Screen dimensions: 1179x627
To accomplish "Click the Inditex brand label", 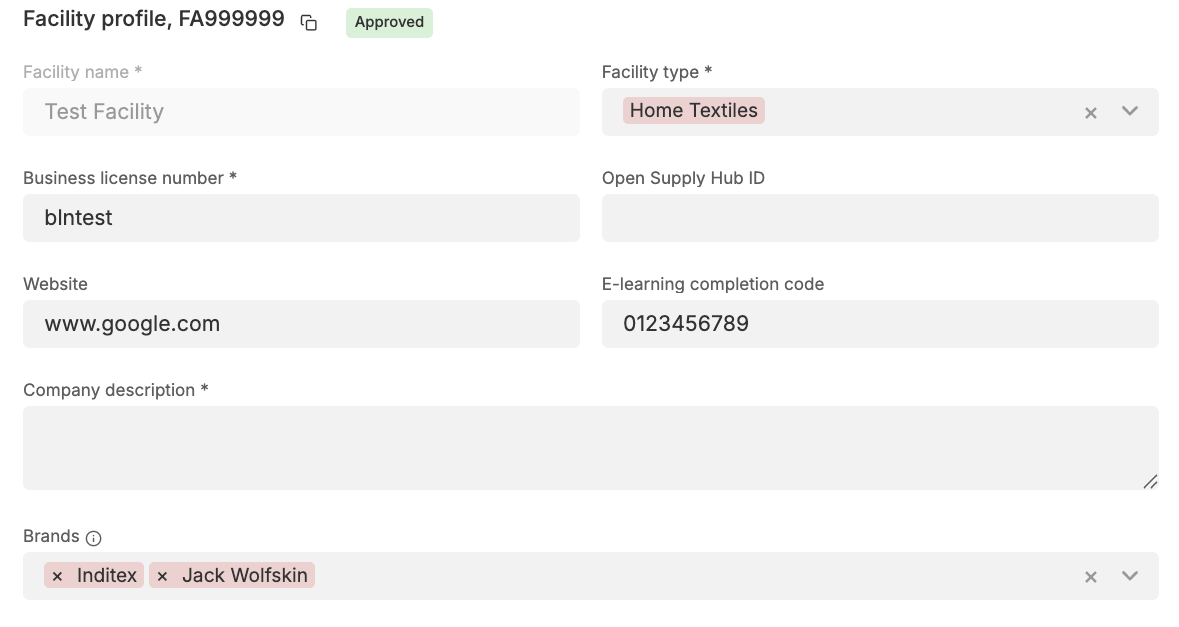I will pyautogui.click(x=106, y=576).
